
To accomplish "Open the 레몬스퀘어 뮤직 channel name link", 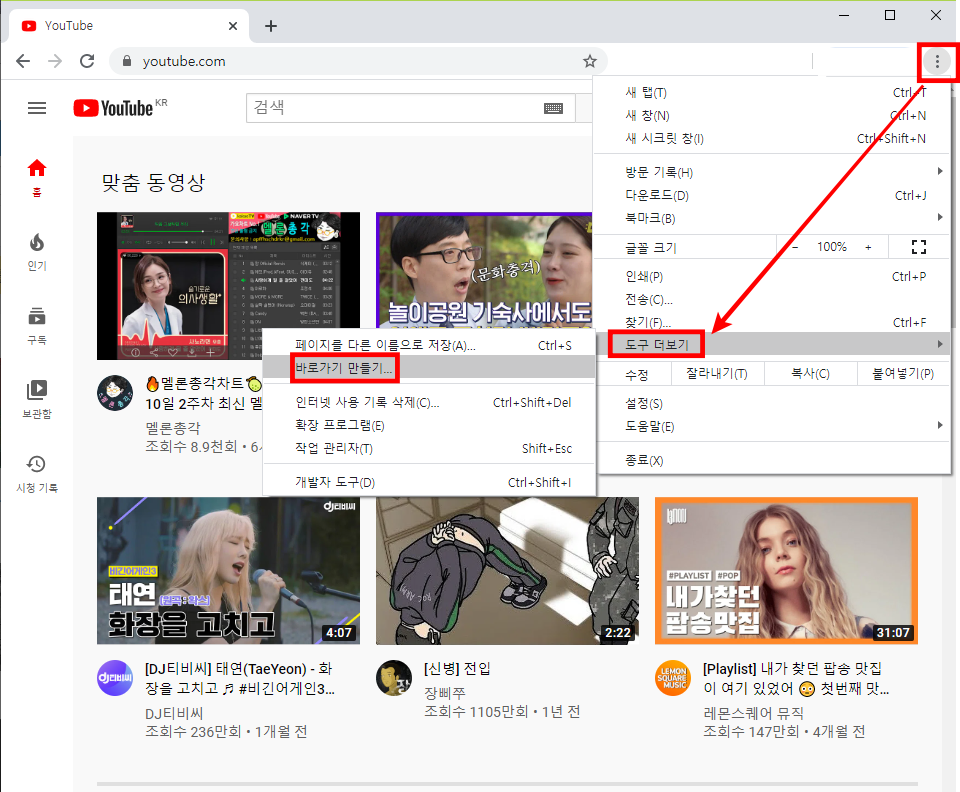I will coord(753,713).
